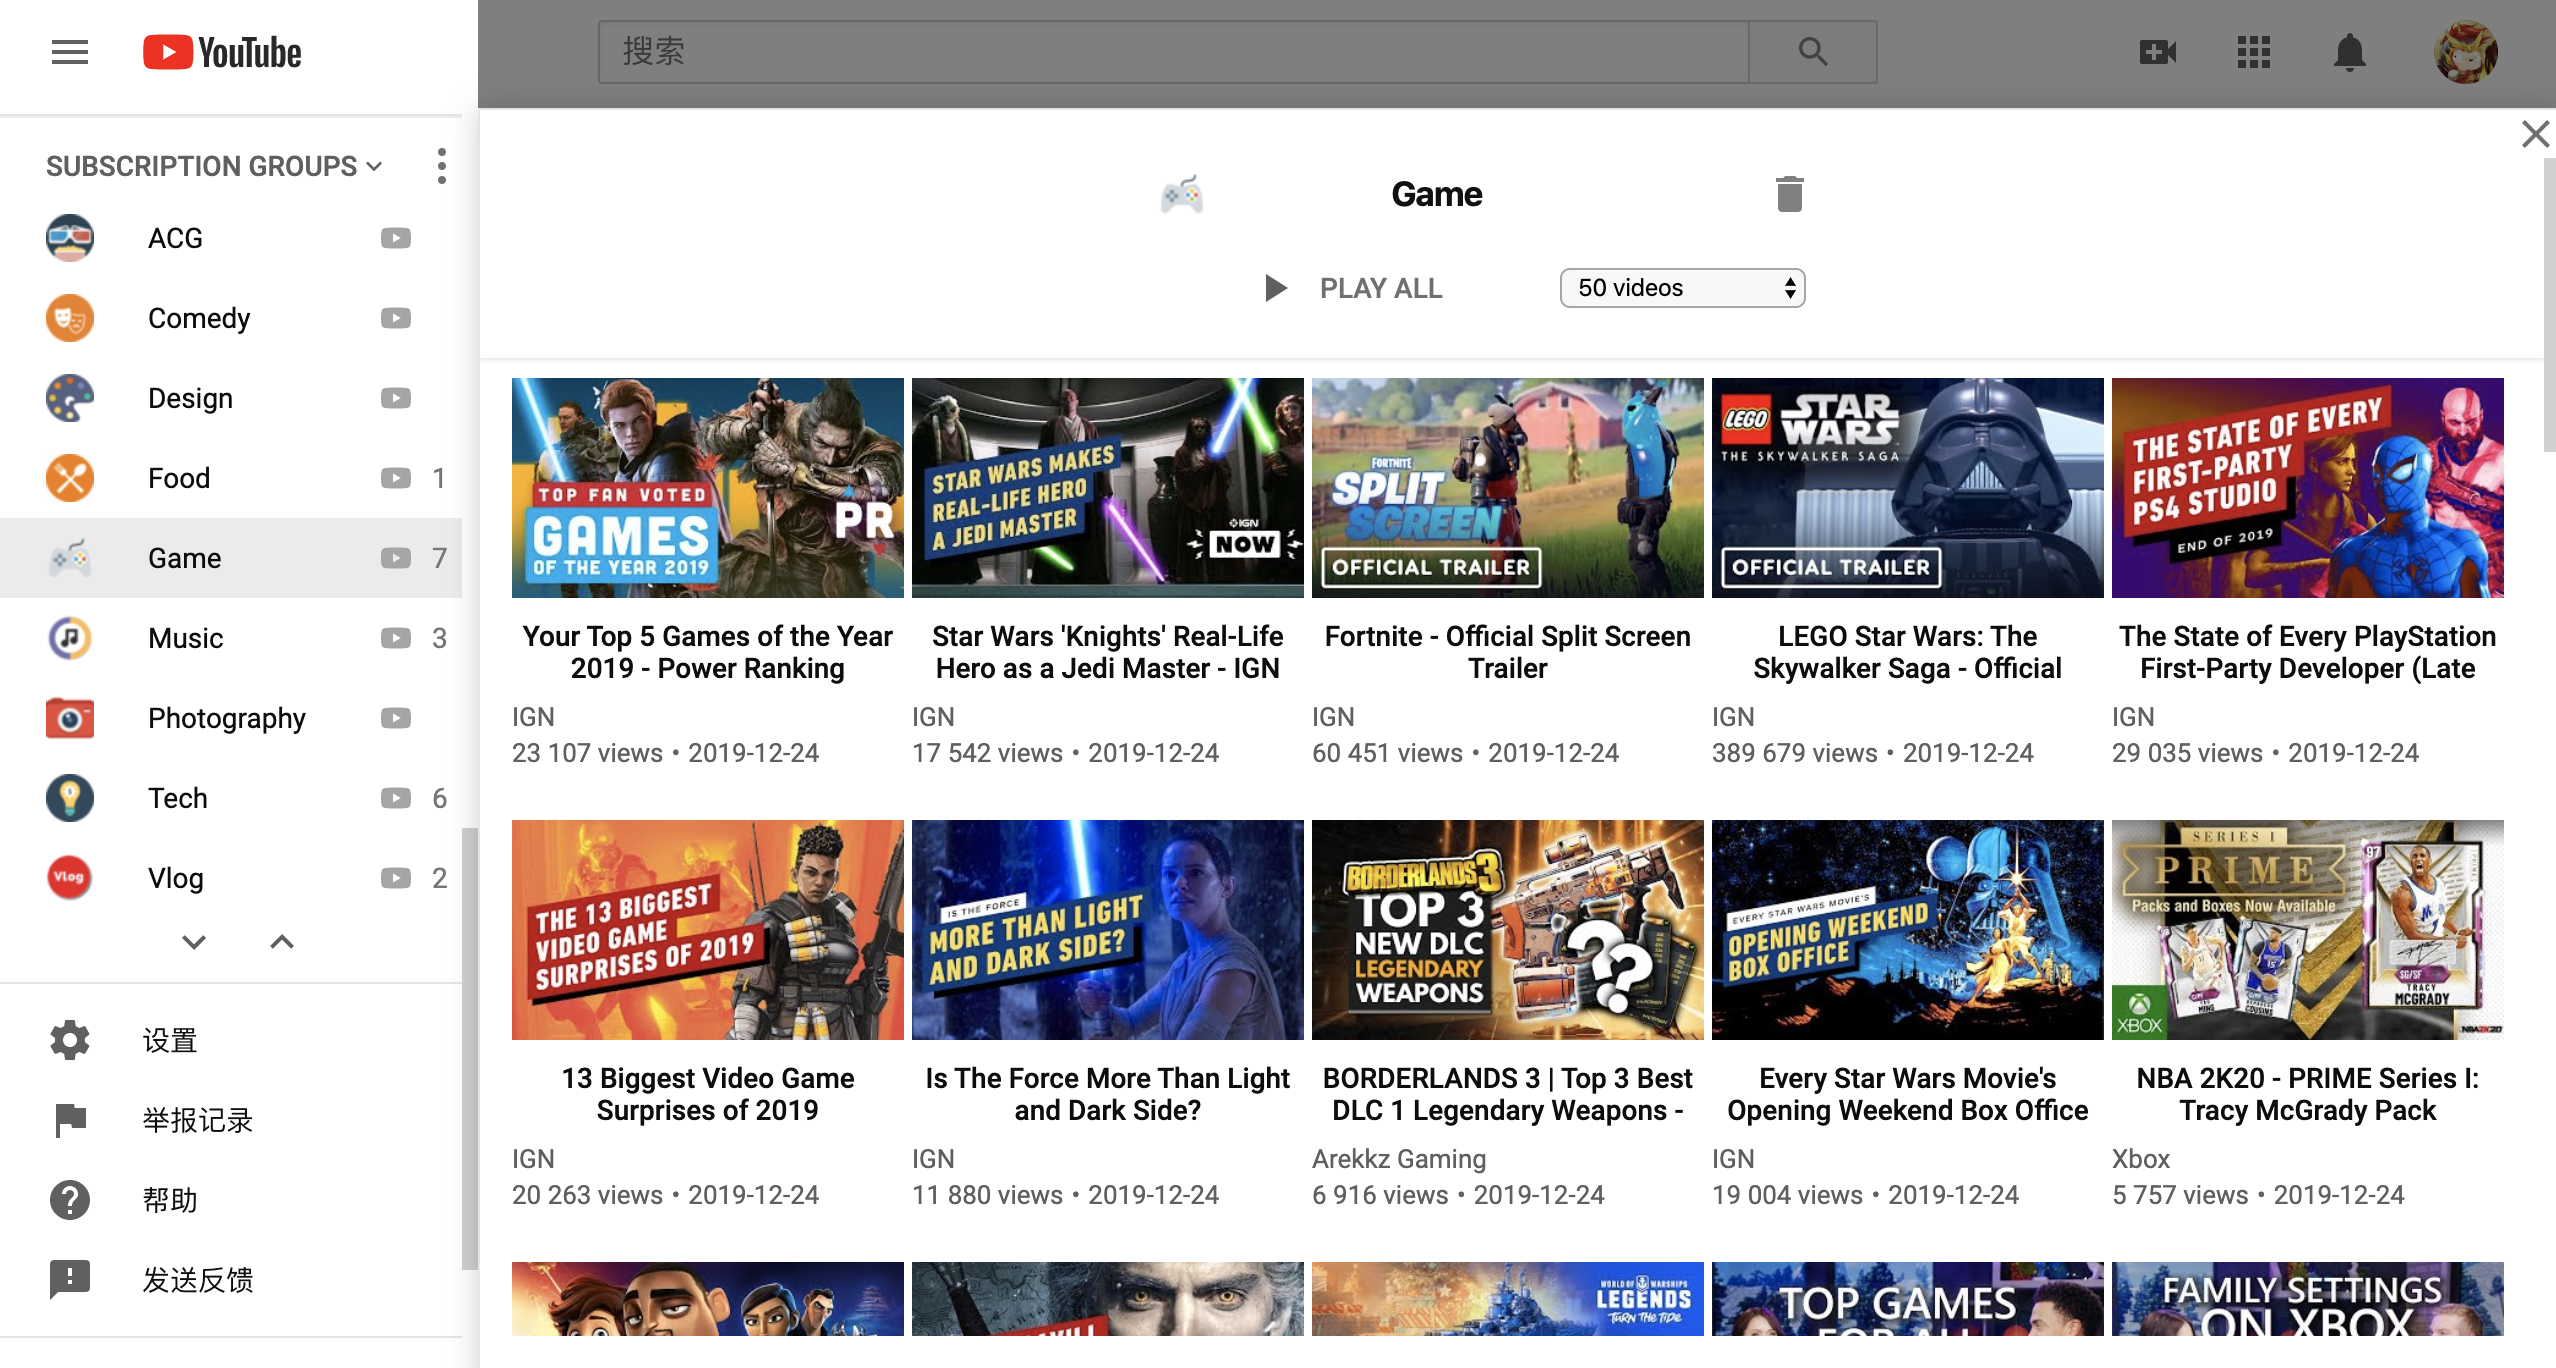Click the sidebar vertical scrollbar
Screen dimensions: 2556x1368
coord(468,1048)
